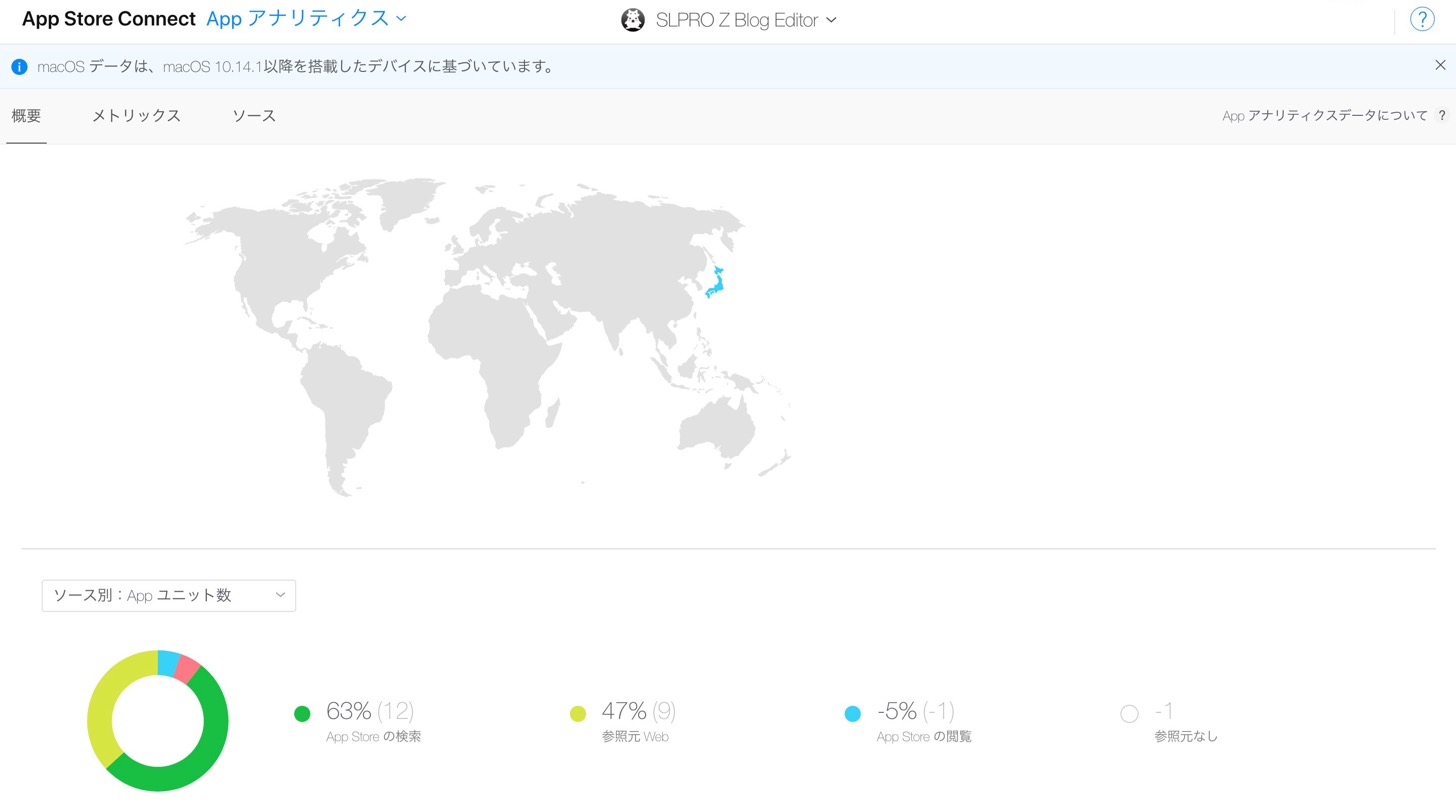Click the App Store の閲覧 label
This screenshot has width=1456, height=807.
(924, 737)
